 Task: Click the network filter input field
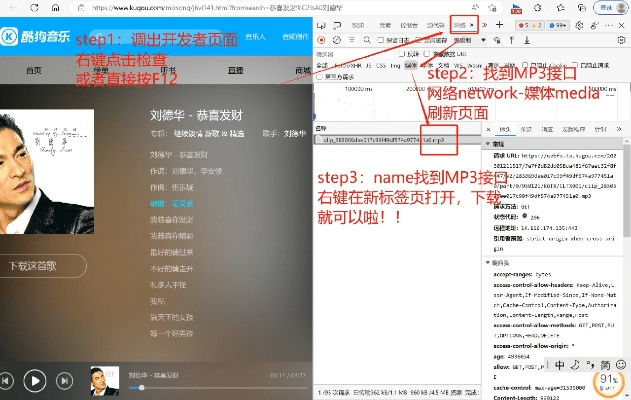355,54
